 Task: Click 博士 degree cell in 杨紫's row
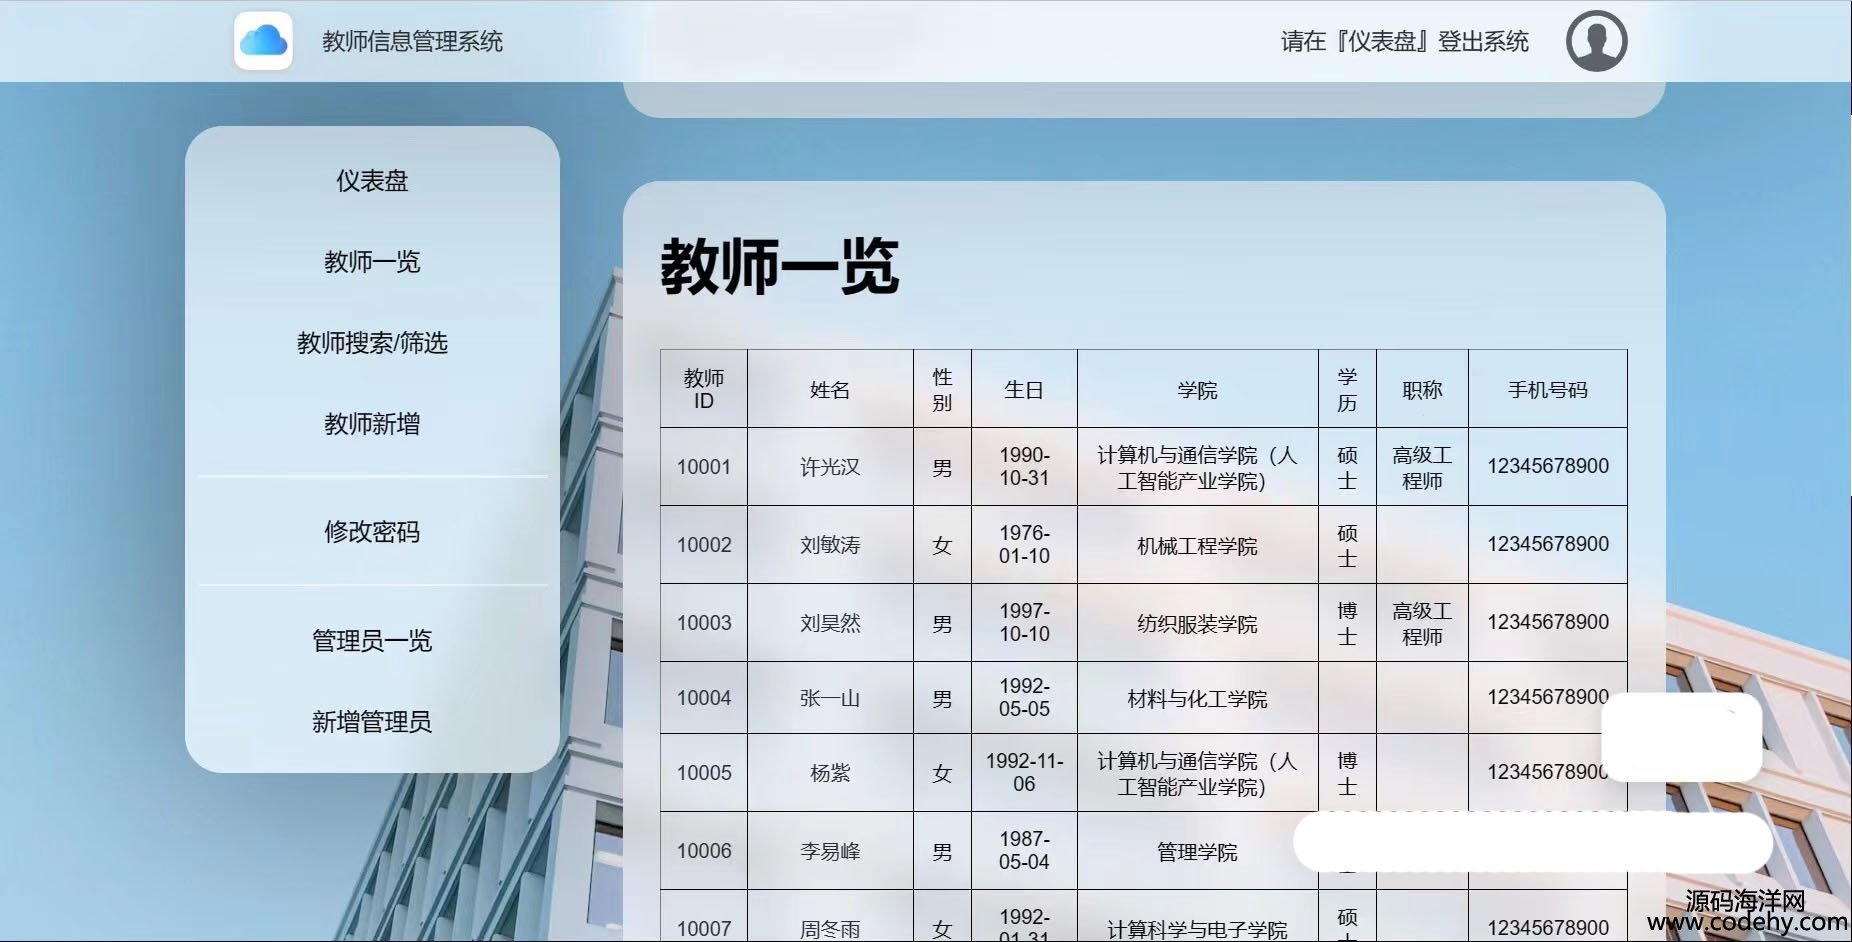(1347, 773)
